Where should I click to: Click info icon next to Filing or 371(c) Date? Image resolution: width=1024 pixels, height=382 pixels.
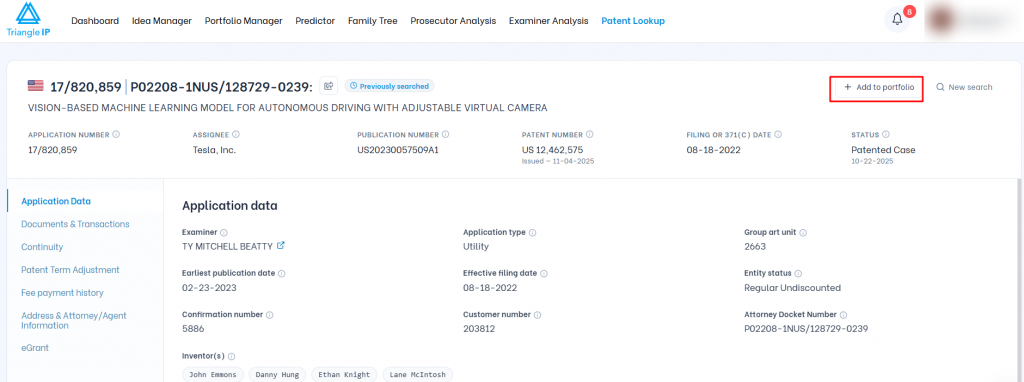tap(778, 135)
